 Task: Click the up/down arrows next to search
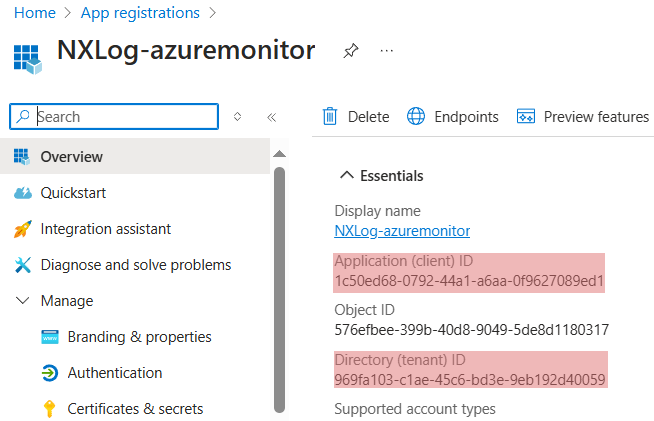pyautogui.click(x=238, y=117)
